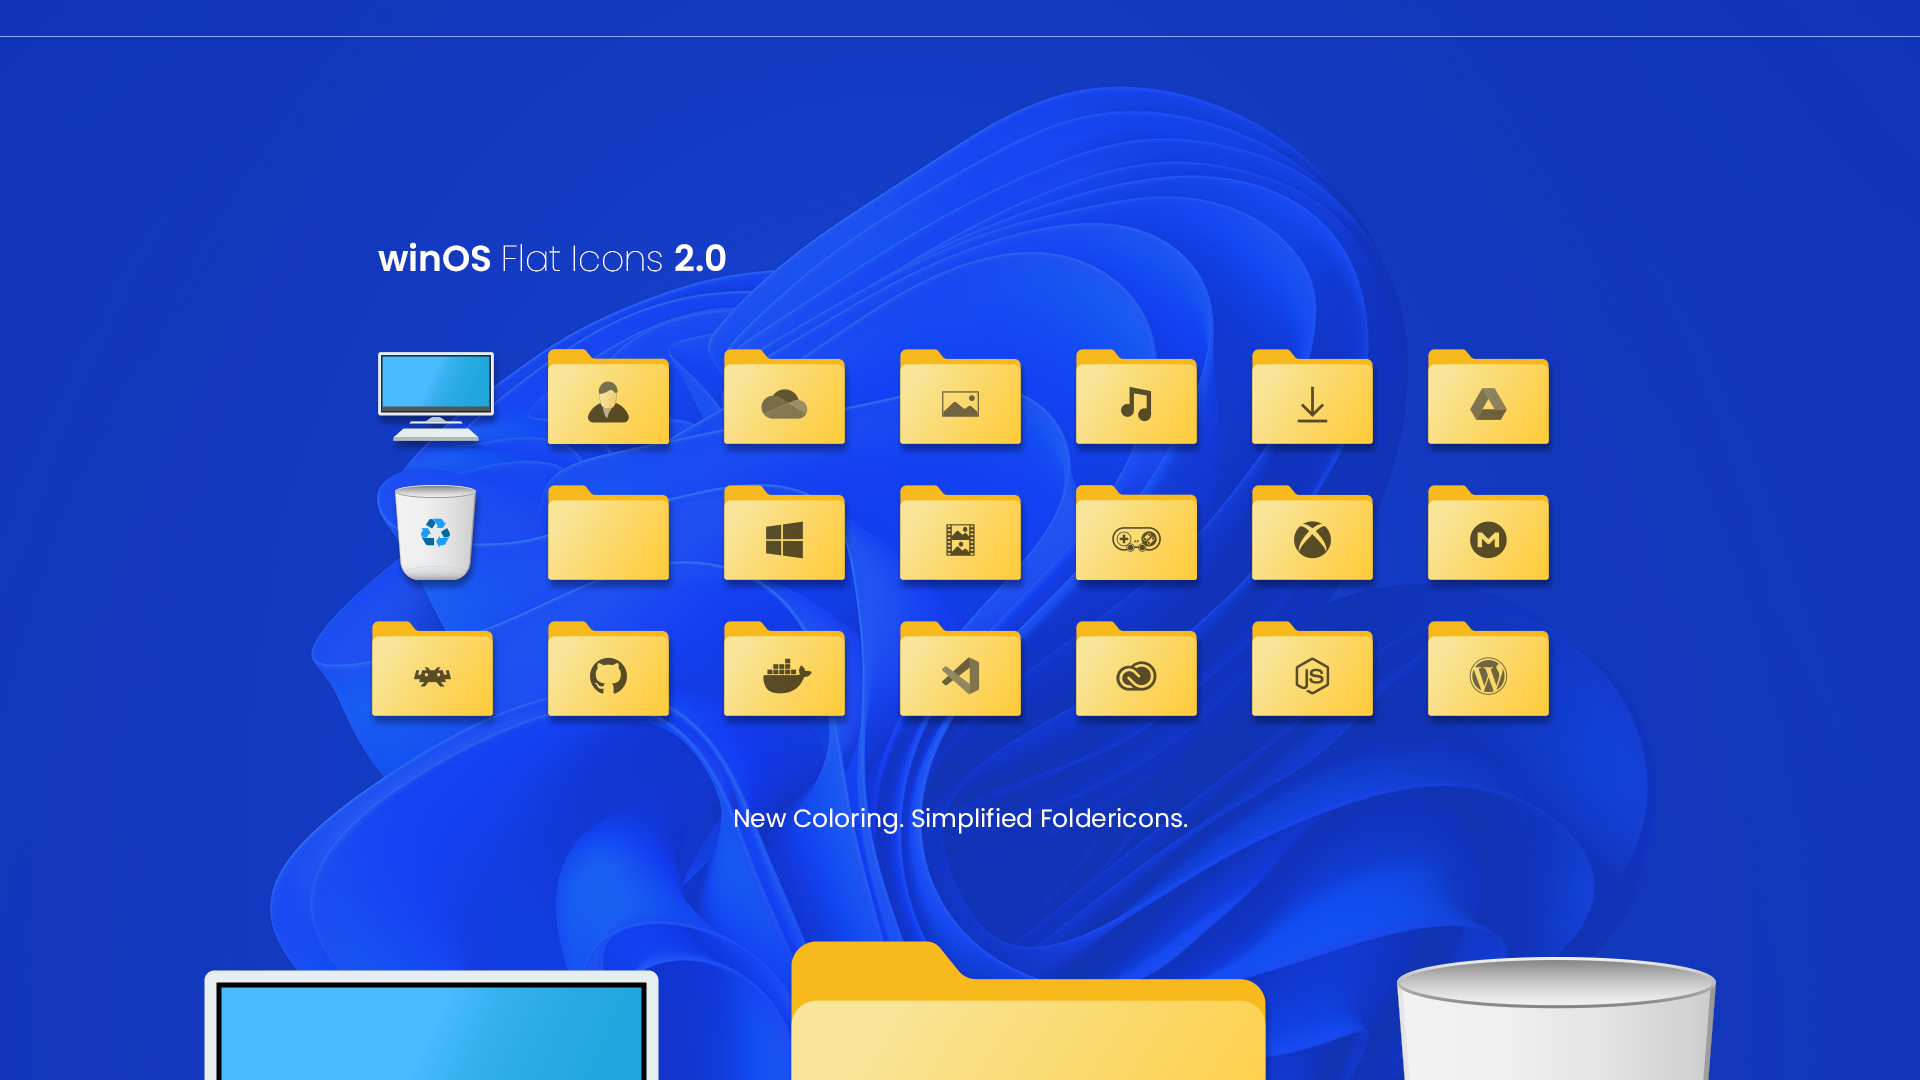Open the Visual Studio Code folder icon
The width and height of the screenshot is (1920, 1080).
[960, 670]
